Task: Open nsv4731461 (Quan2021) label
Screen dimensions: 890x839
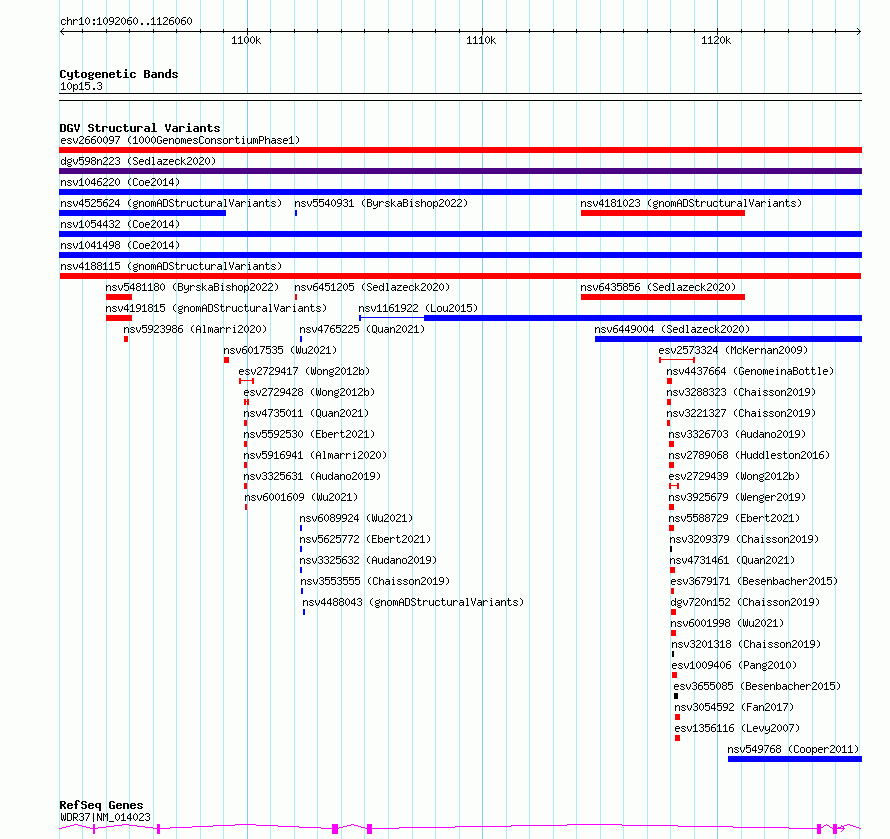Action: (x=732, y=560)
